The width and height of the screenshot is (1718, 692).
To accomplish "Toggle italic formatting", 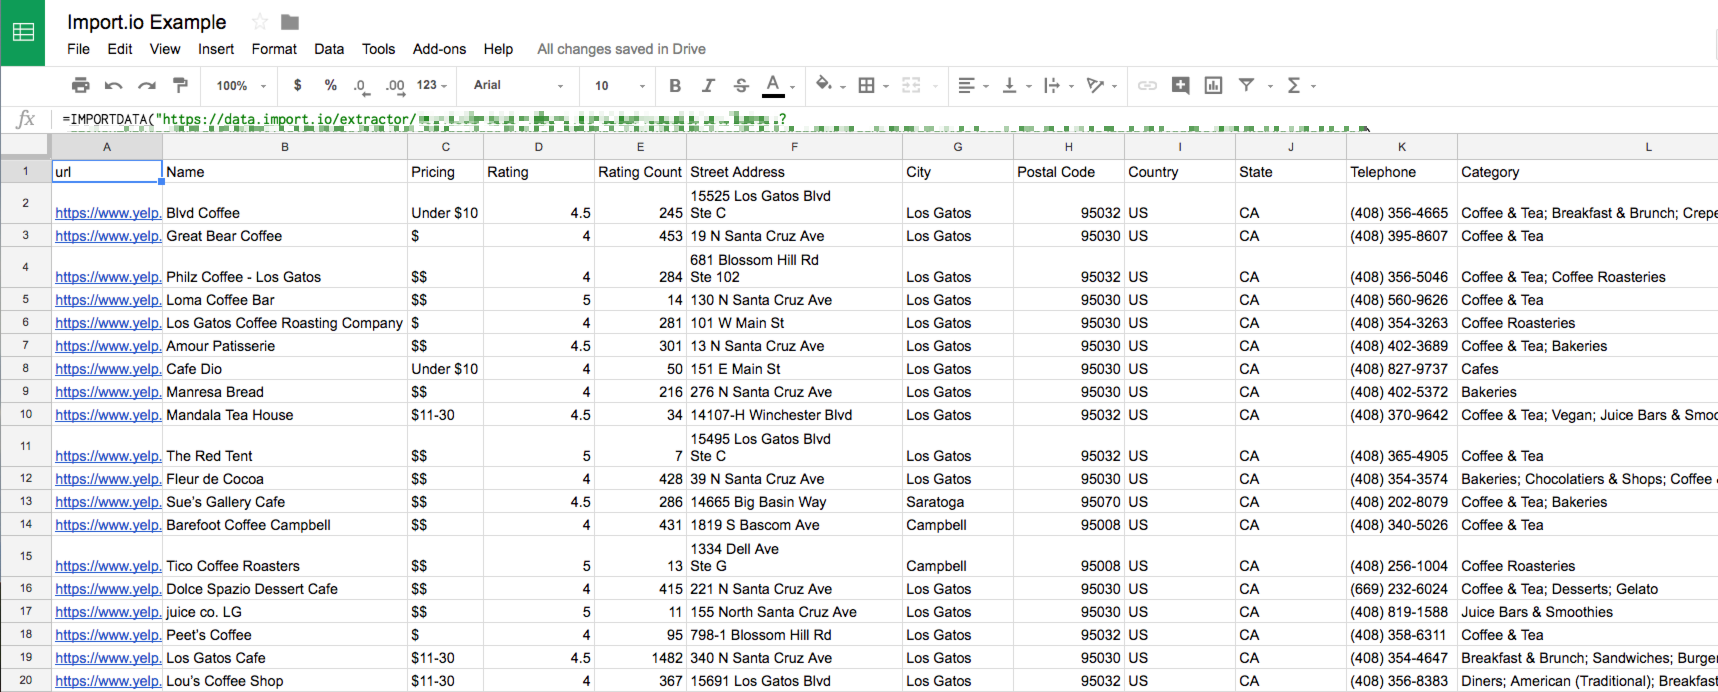I will tap(708, 85).
